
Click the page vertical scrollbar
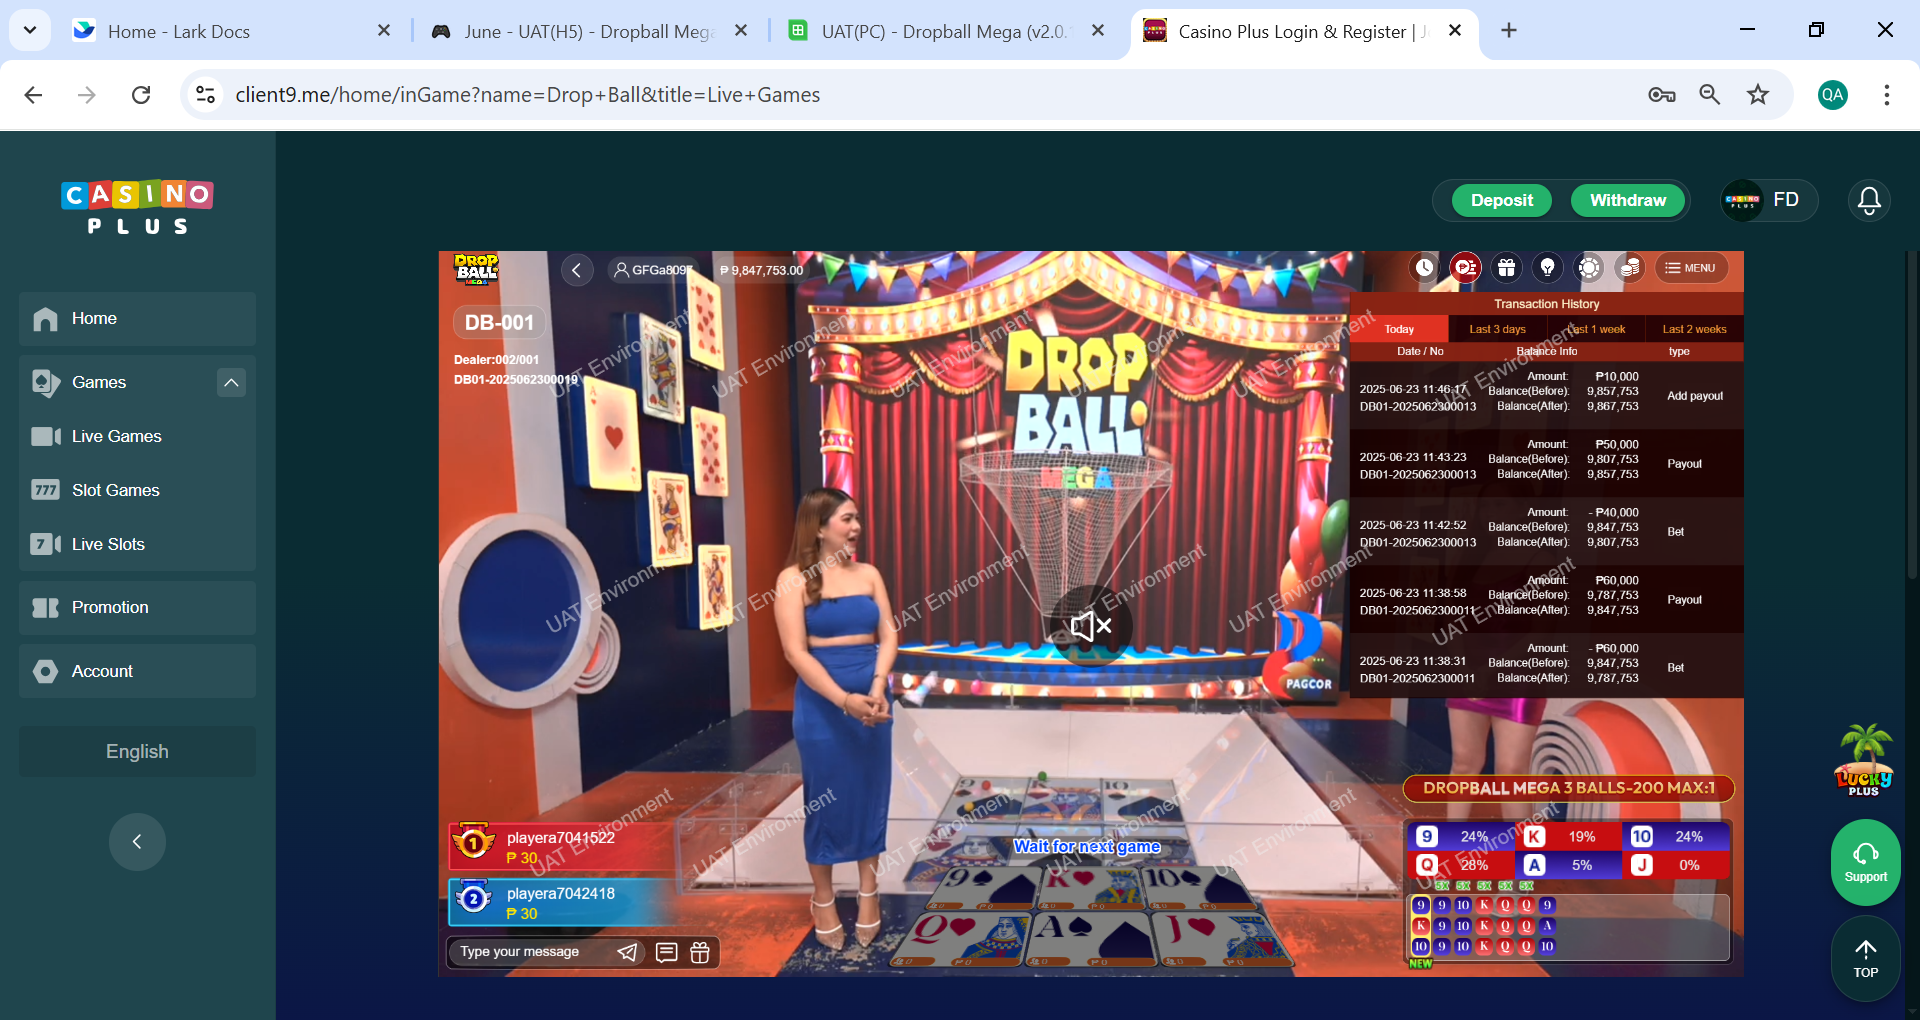tap(1913, 415)
